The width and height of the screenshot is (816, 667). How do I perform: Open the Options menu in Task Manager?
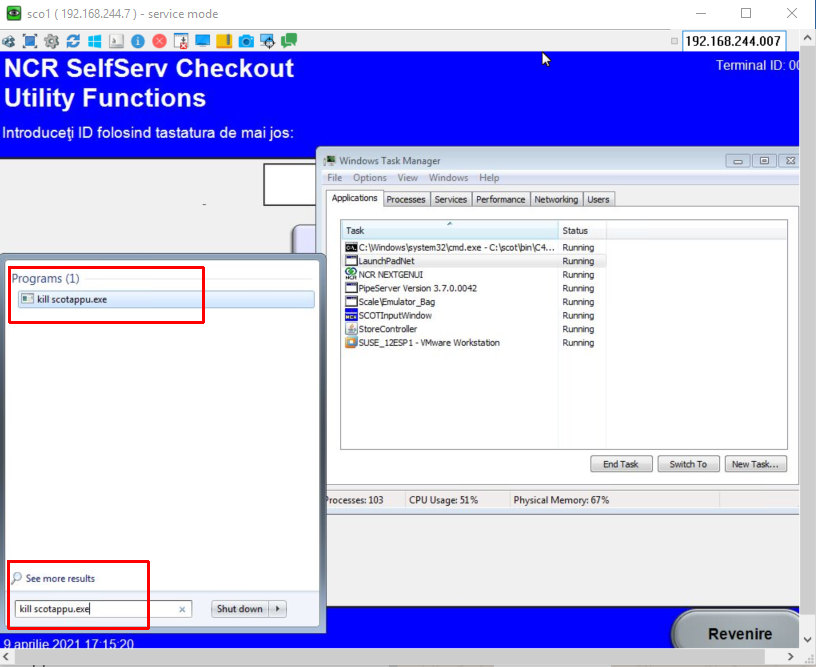coord(369,177)
